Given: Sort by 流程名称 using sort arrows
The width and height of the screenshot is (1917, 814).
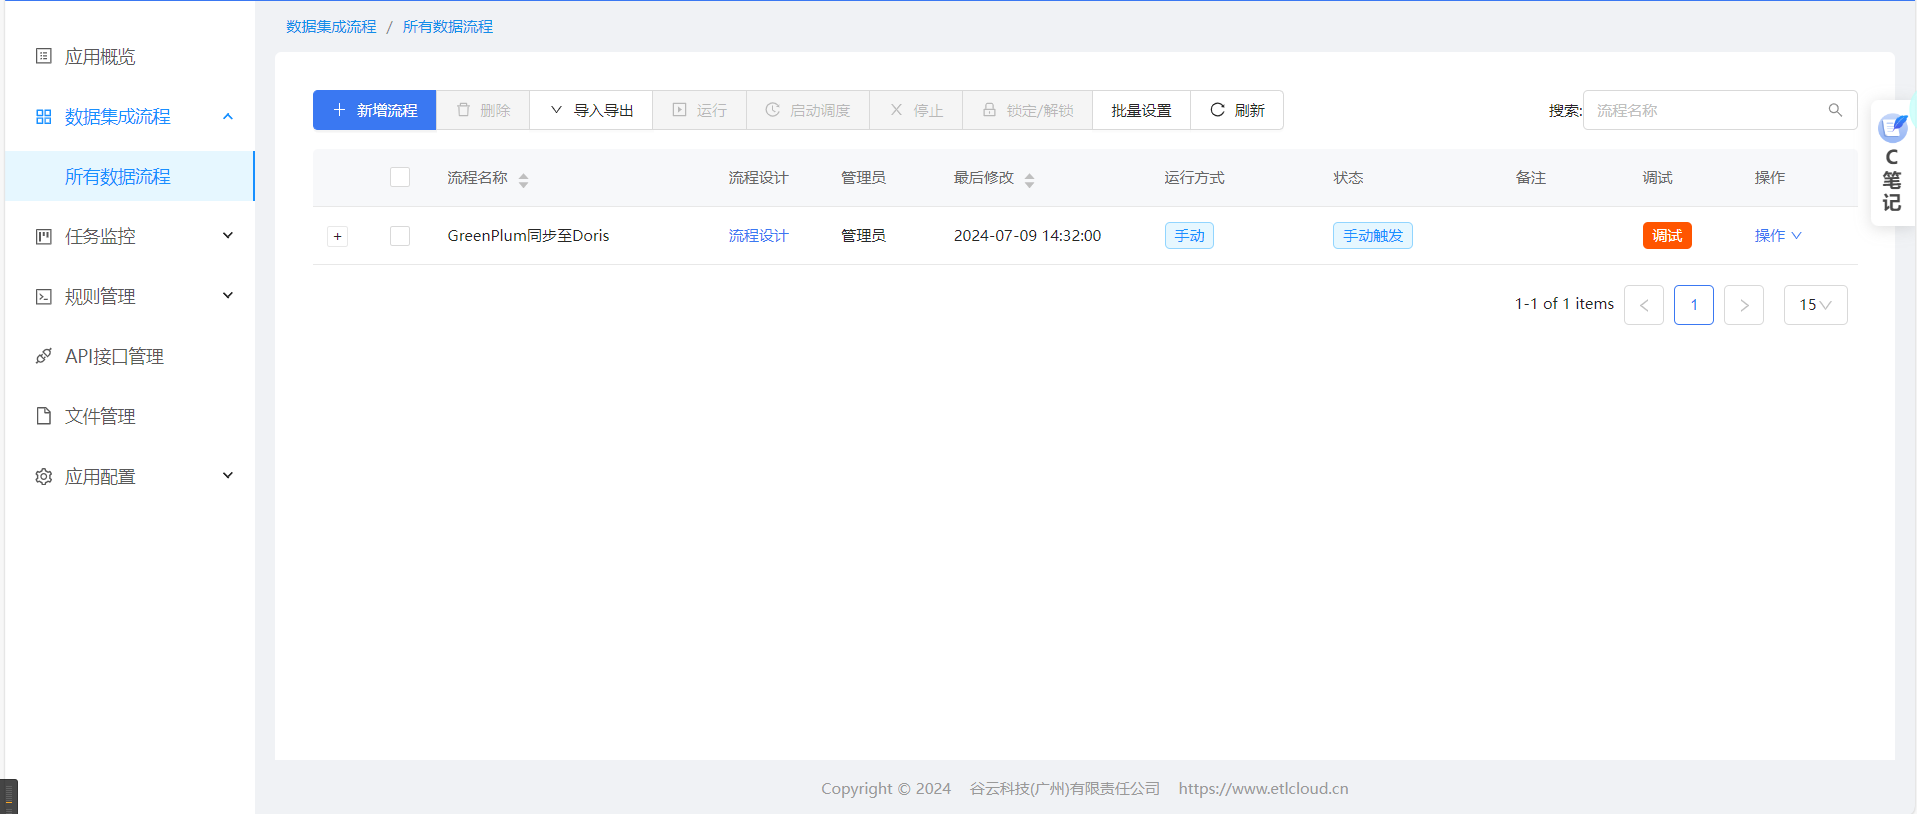Looking at the screenshot, I should tap(523, 180).
